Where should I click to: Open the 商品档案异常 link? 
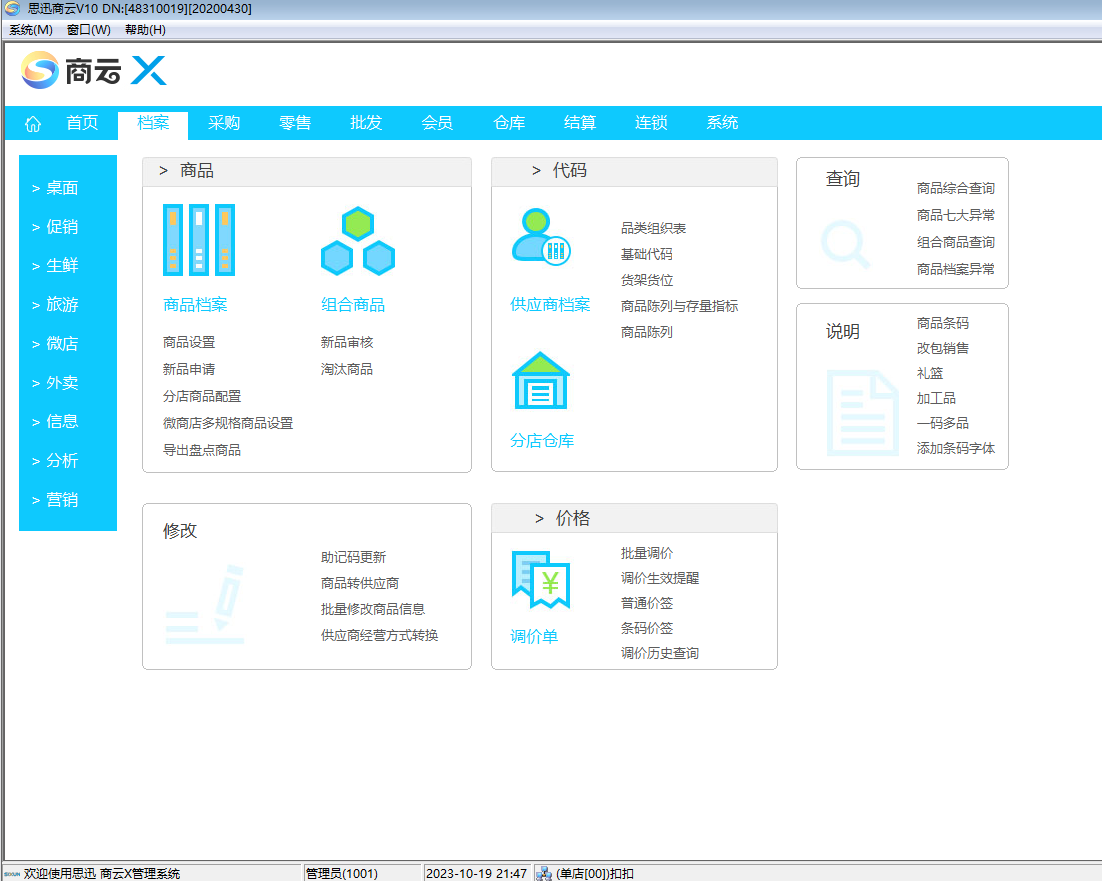click(x=956, y=269)
